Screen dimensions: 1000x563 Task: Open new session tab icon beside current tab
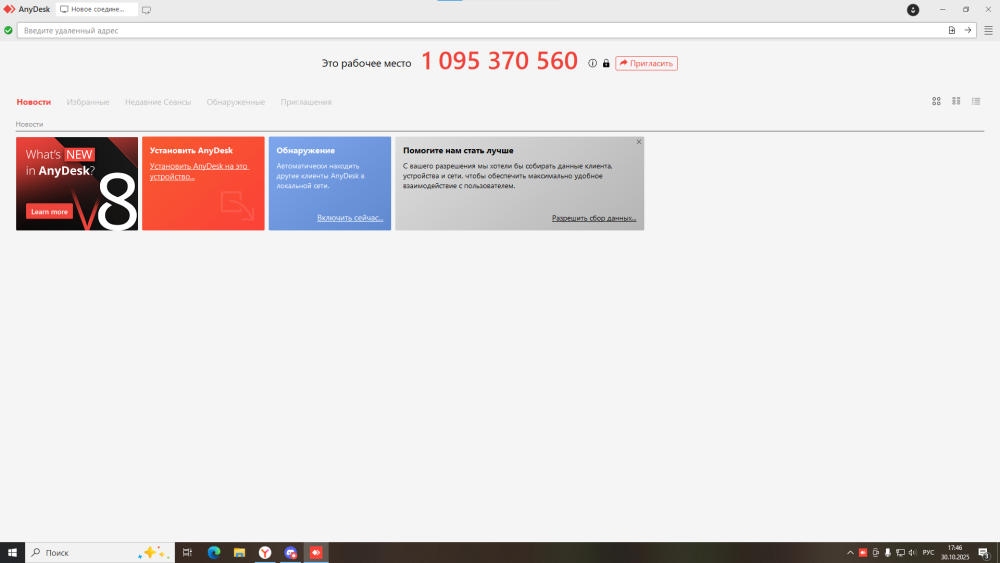[146, 10]
